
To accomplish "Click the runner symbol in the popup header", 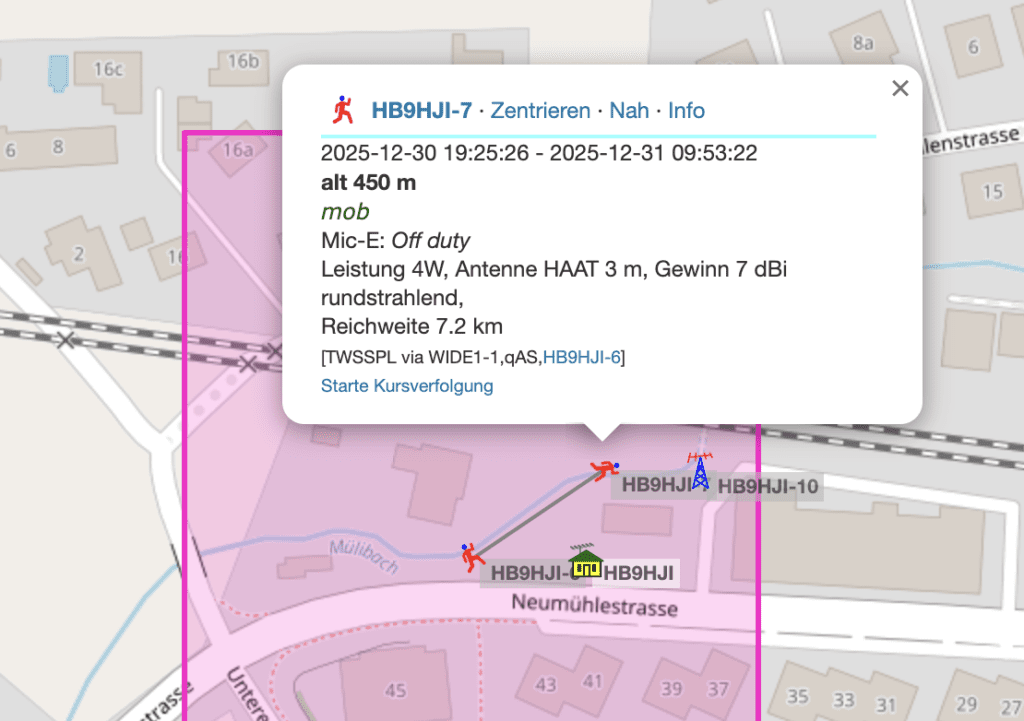I will [344, 109].
